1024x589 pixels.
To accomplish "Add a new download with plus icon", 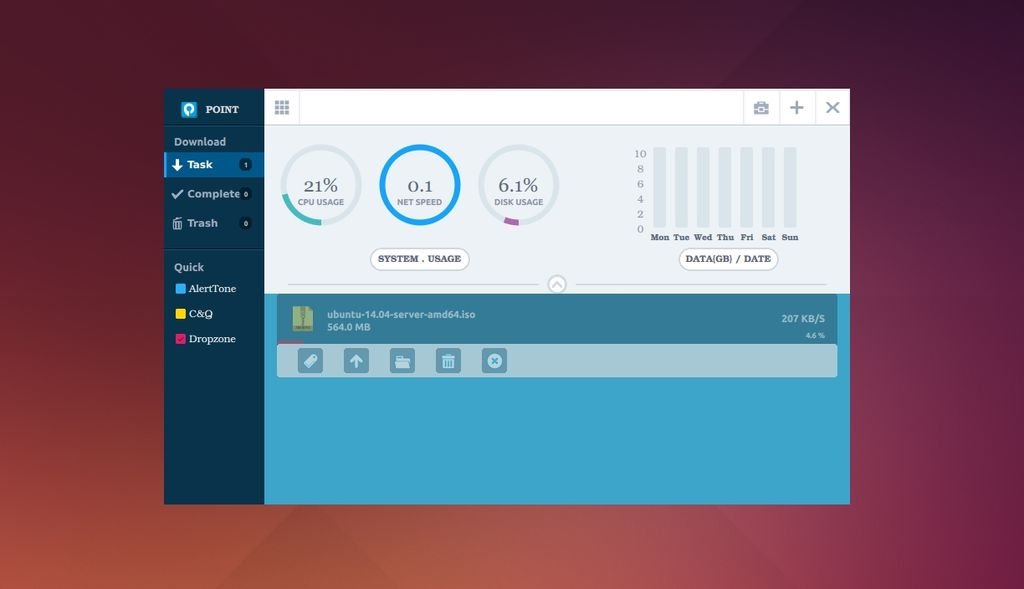I will pos(796,108).
